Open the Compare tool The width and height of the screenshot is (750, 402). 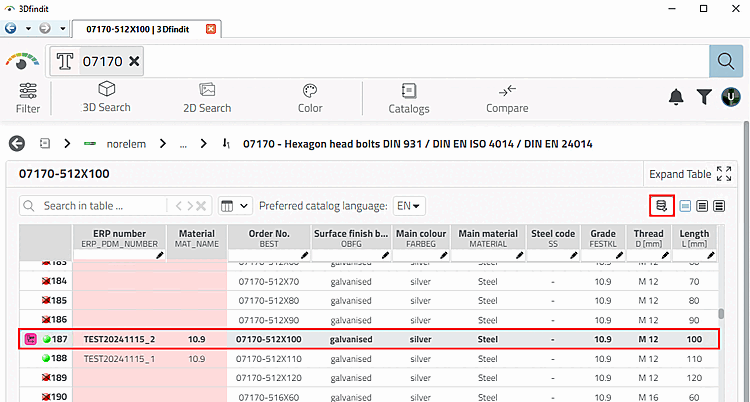pyautogui.click(x=507, y=99)
